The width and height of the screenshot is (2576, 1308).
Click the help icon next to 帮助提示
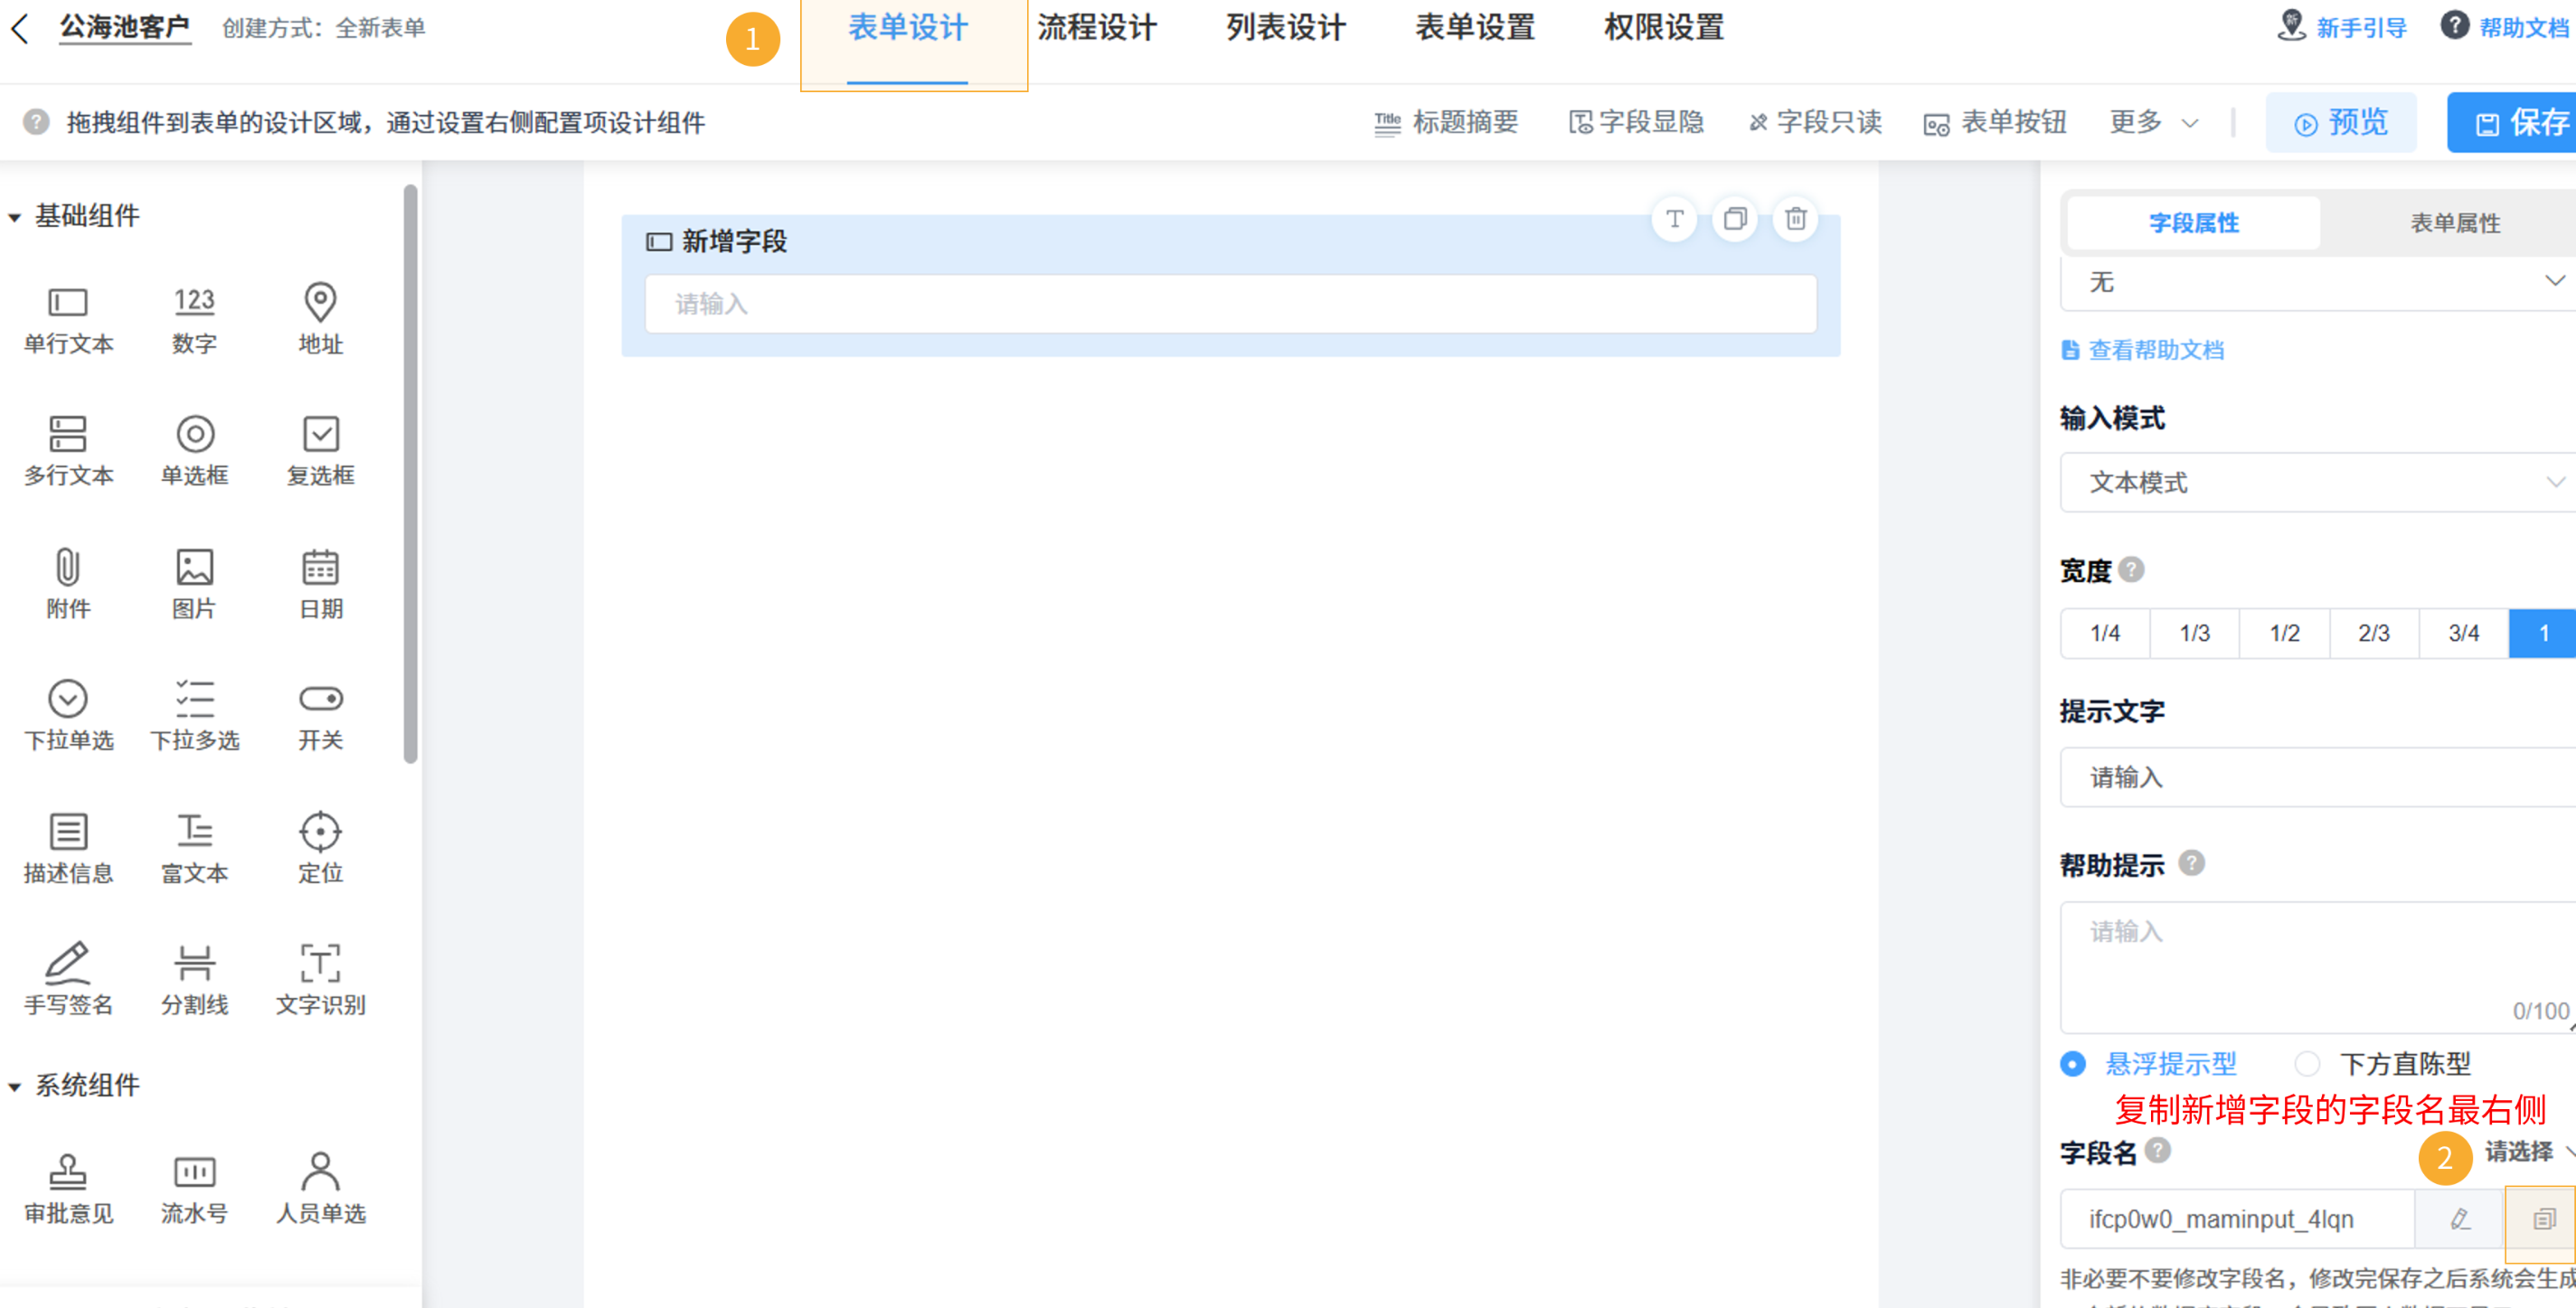2191,863
